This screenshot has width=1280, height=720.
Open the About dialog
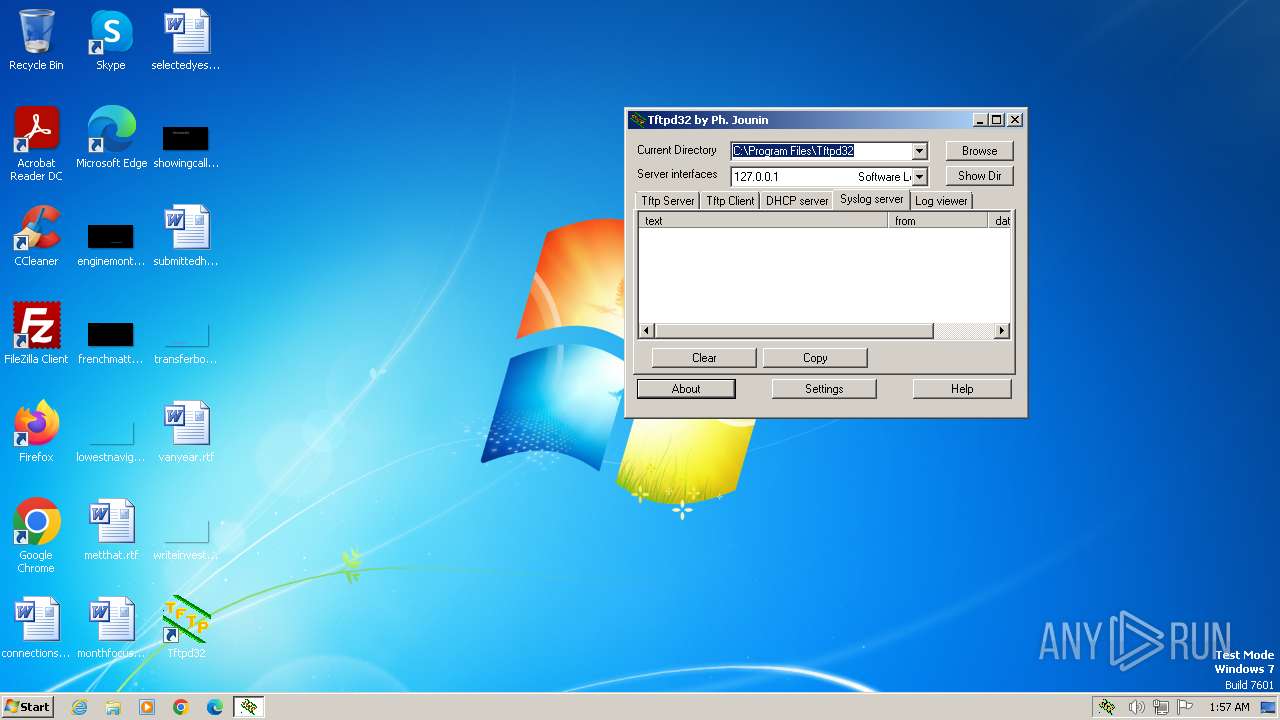pos(686,389)
